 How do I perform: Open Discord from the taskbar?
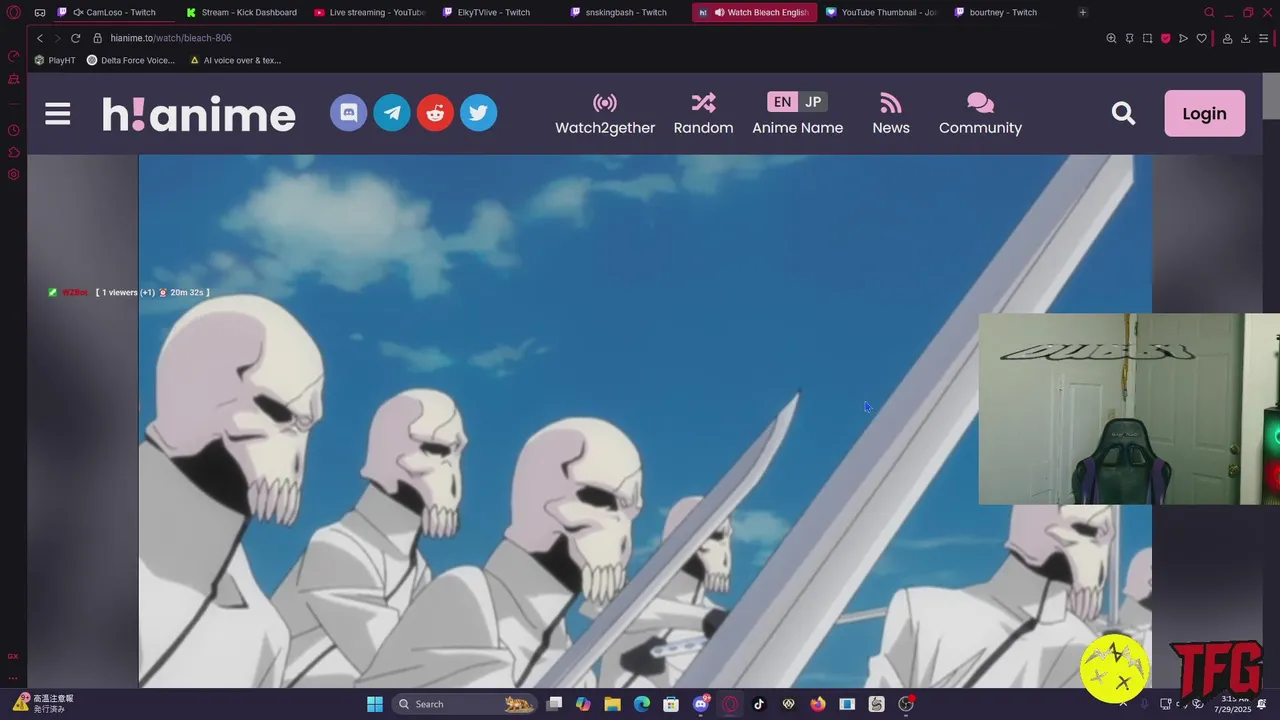coord(701,704)
